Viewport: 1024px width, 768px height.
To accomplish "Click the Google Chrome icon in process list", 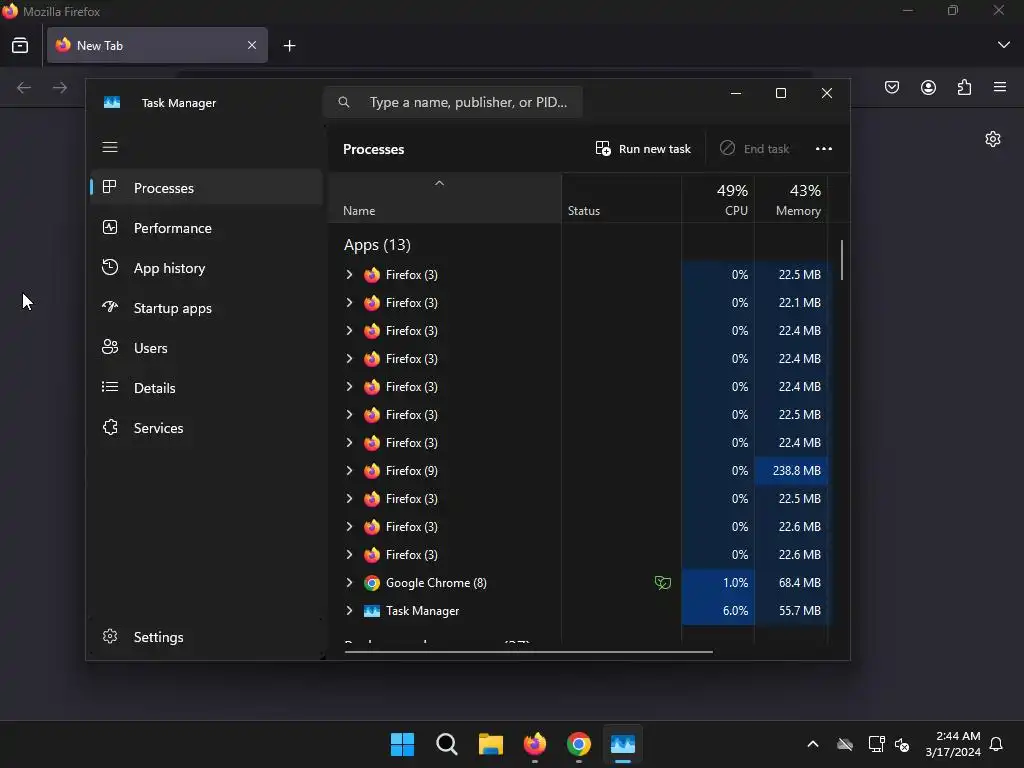I will tap(372, 583).
